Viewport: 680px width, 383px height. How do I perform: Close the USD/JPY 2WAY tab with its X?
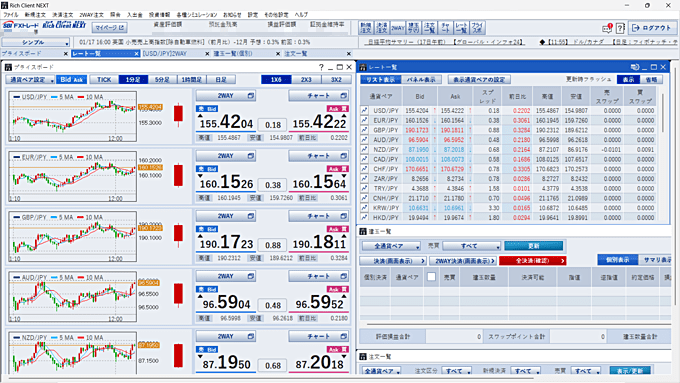pos(207,54)
